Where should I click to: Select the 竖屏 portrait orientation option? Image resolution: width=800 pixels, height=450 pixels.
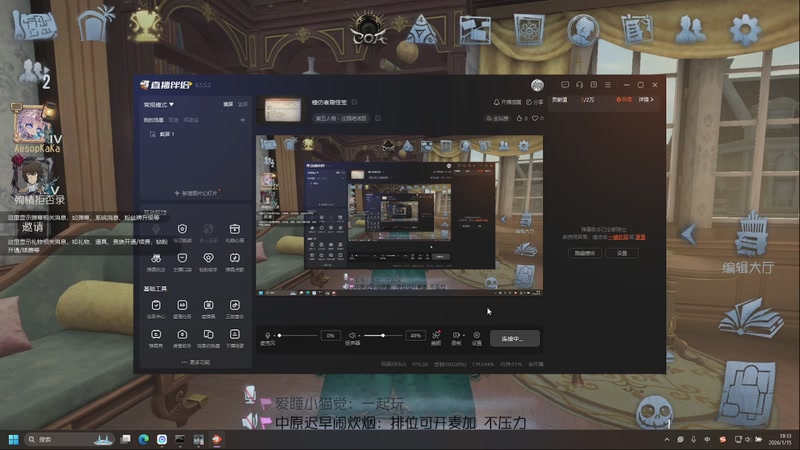pyautogui.click(x=243, y=104)
